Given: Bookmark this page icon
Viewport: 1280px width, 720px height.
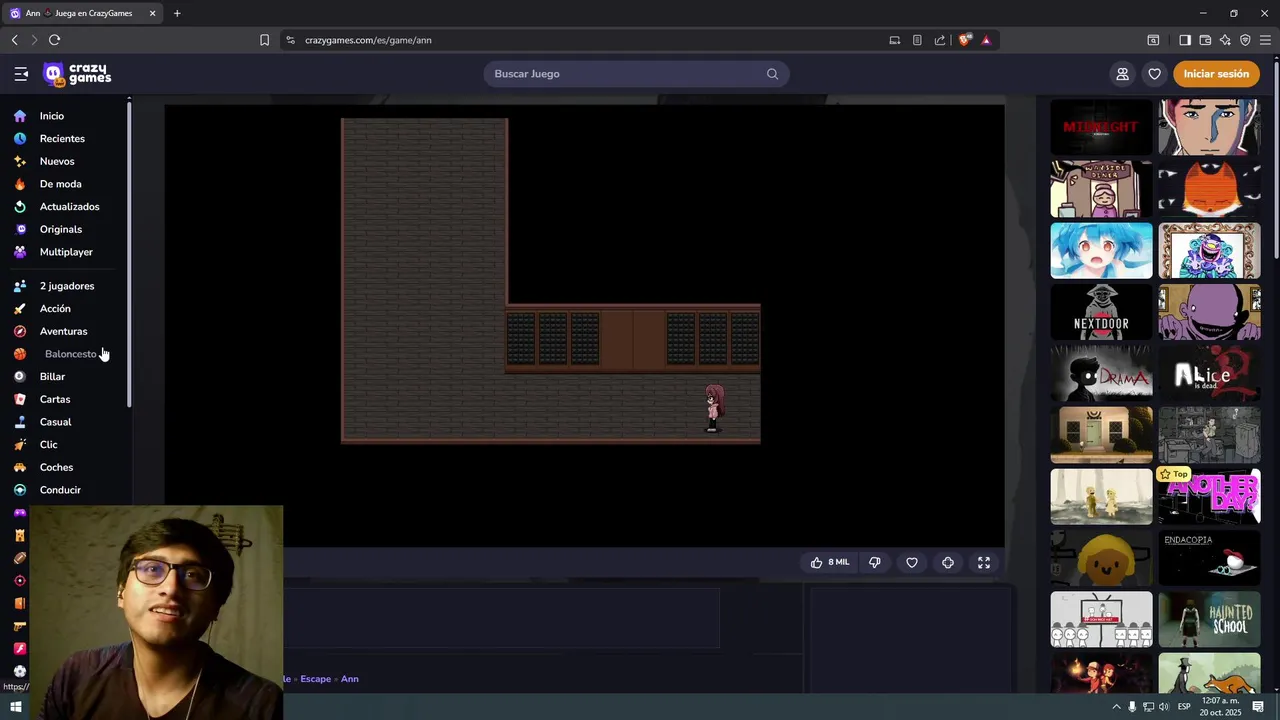Looking at the screenshot, I should [264, 40].
